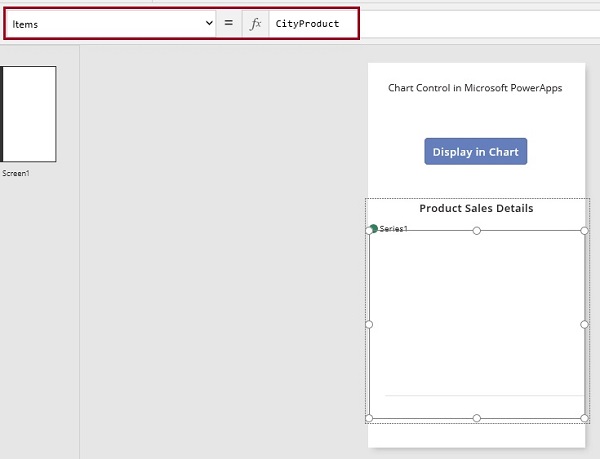Click the equals sign in formula bar

(228, 23)
